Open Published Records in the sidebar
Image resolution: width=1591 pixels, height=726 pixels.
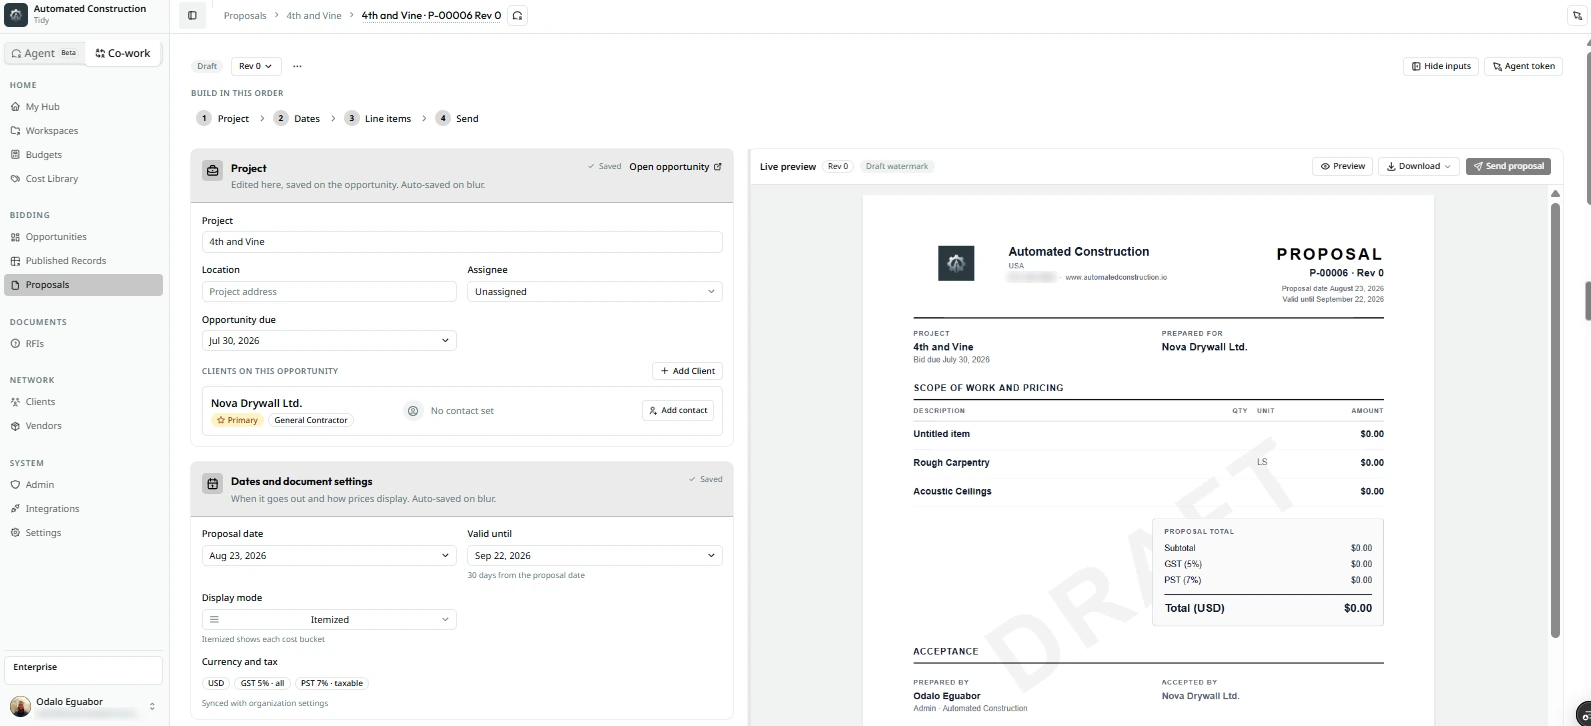point(66,261)
